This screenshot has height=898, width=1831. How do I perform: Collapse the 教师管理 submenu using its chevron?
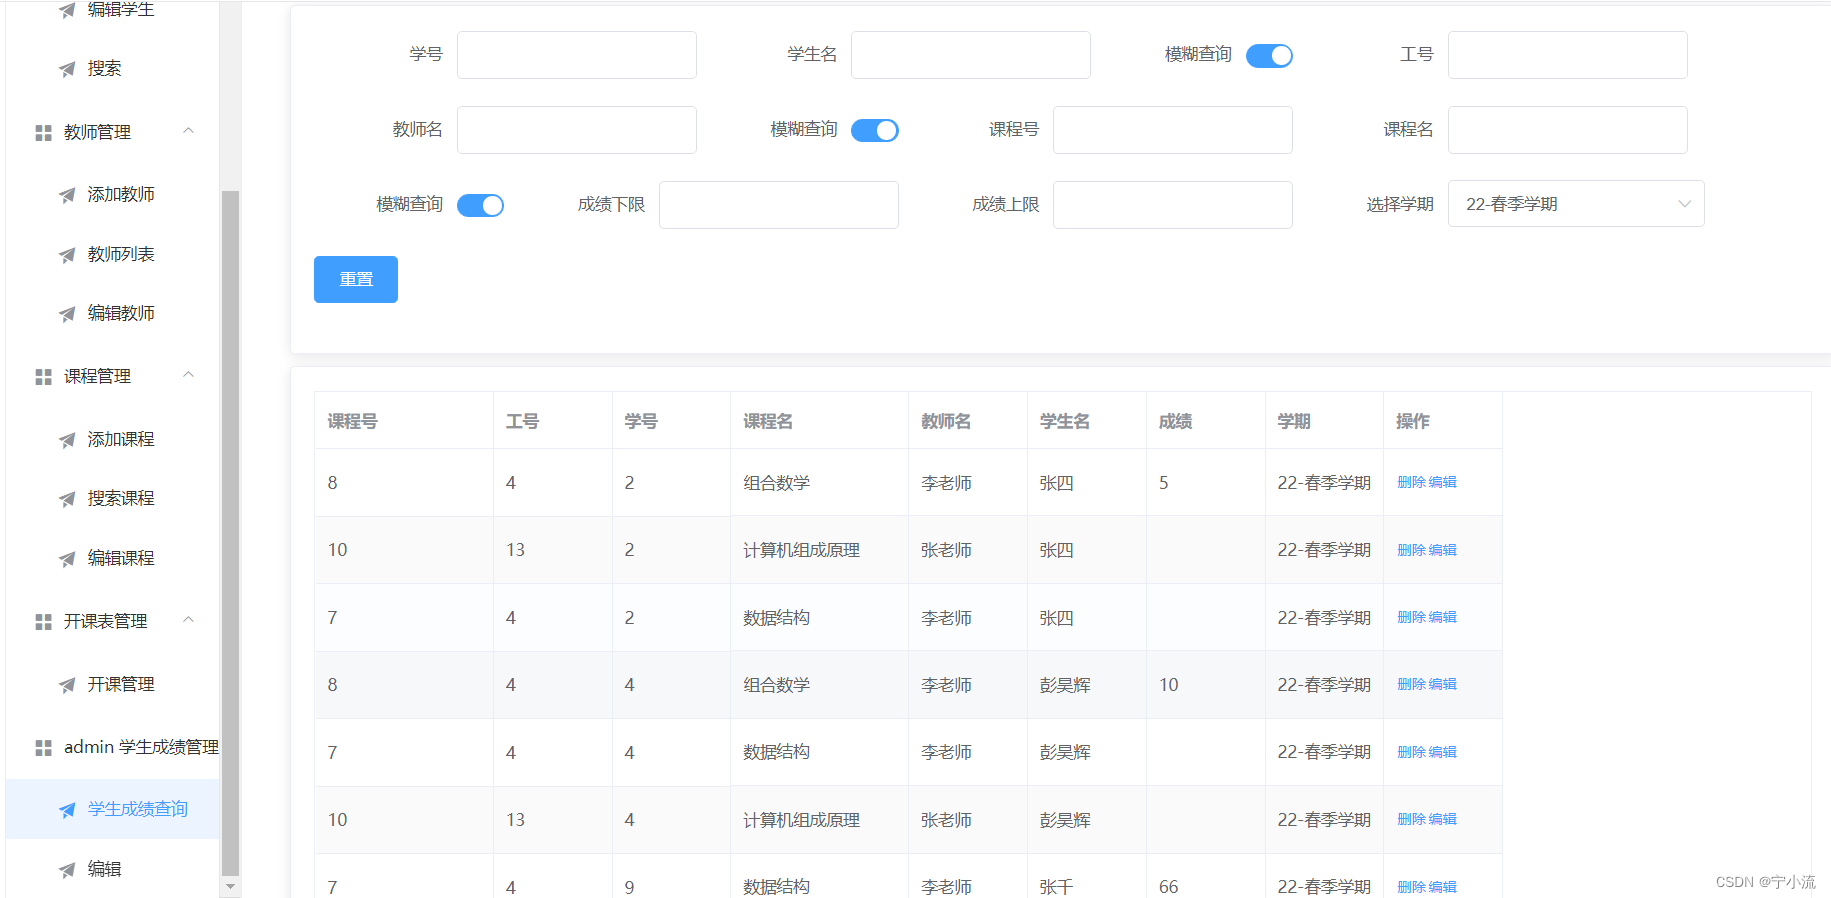[188, 131]
